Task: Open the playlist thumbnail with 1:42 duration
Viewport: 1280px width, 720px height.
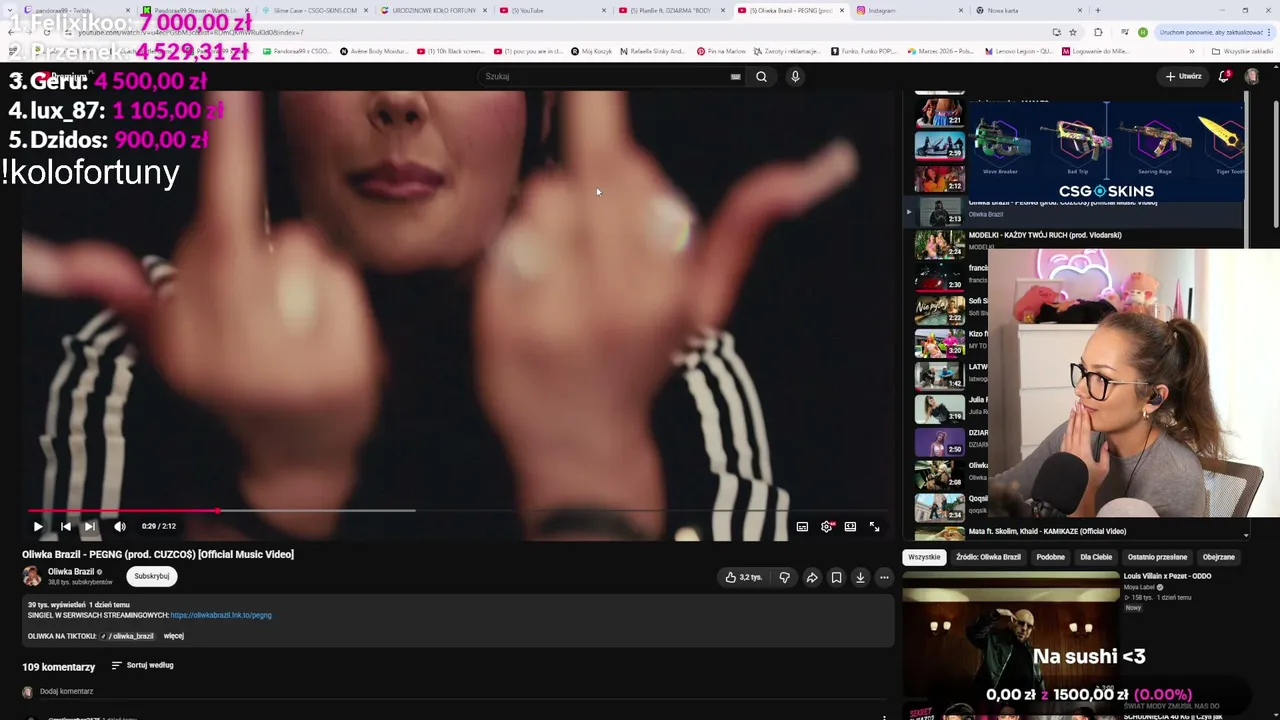Action: [940, 376]
